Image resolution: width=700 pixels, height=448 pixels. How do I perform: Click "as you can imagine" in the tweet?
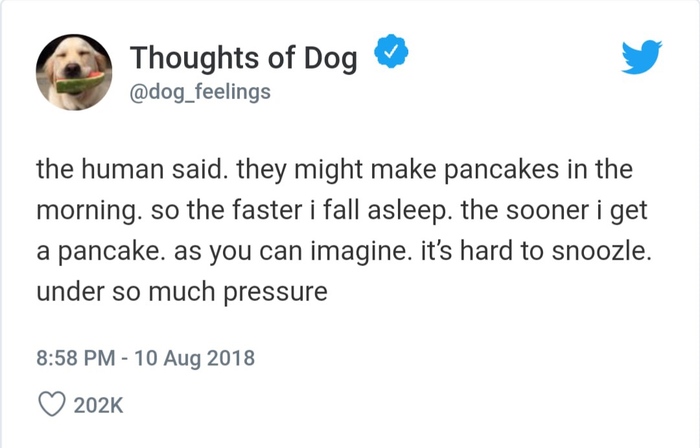[x=289, y=252]
